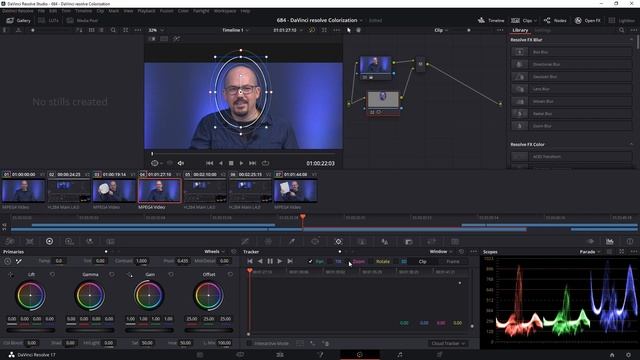Reset the Offset wheel
The height and width of the screenshot is (360, 640).
pyautogui.click(x=230, y=275)
